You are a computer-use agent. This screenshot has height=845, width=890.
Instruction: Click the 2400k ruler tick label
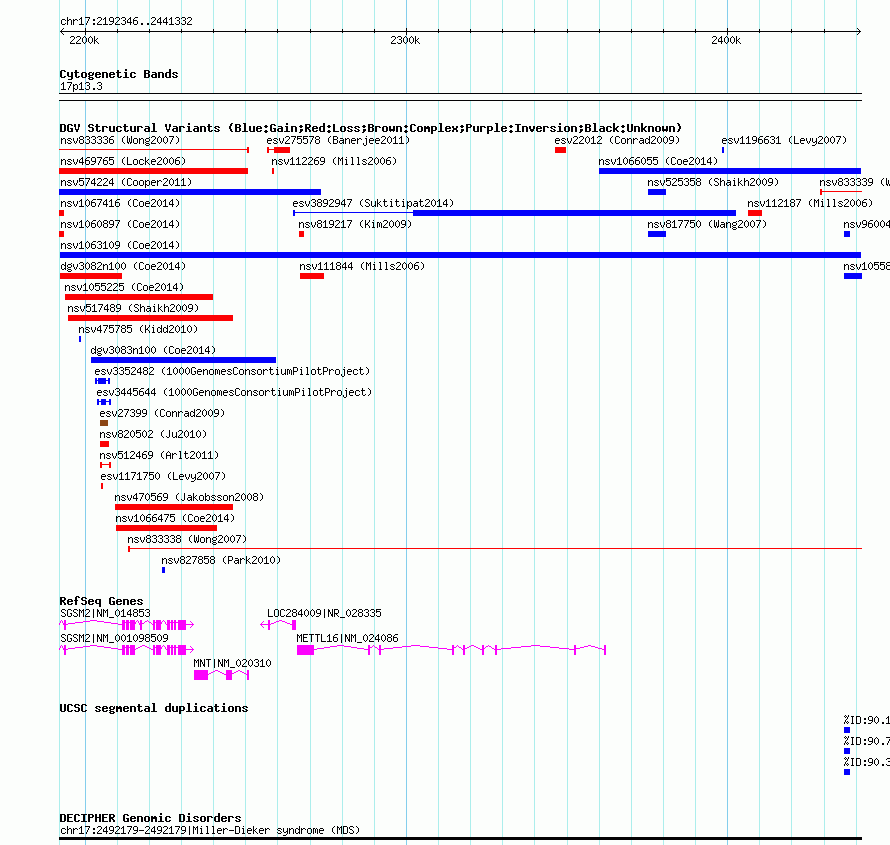[726, 40]
